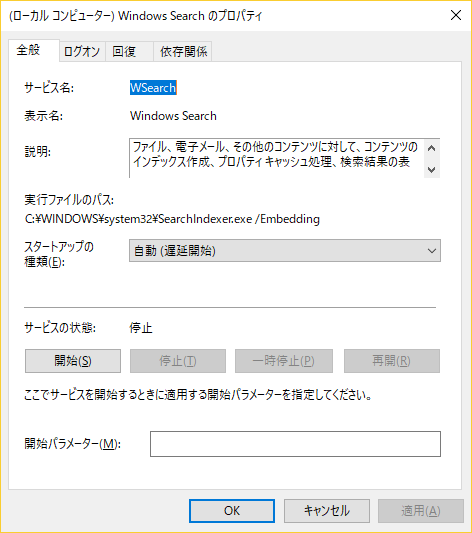Select the highlighted WSearch service name
The width and height of the screenshot is (472, 533).
click(153, 88)
